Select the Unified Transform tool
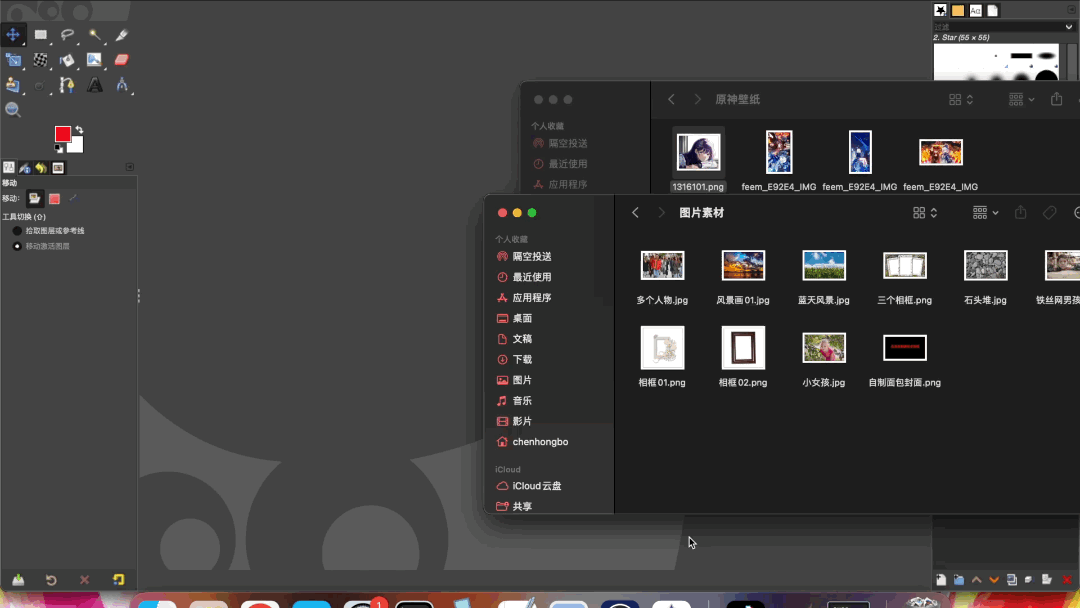1080x608 pixels. click(x=13, y=60)
